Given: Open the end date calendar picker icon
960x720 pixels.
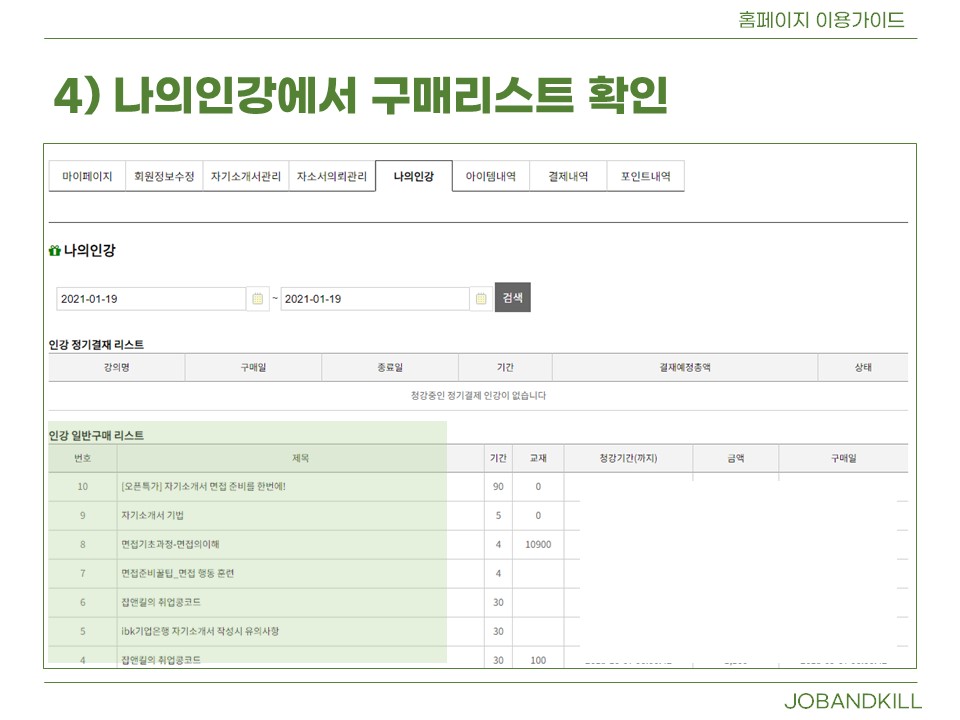Looking at the screenshot, I should click(x=481, y=299).
